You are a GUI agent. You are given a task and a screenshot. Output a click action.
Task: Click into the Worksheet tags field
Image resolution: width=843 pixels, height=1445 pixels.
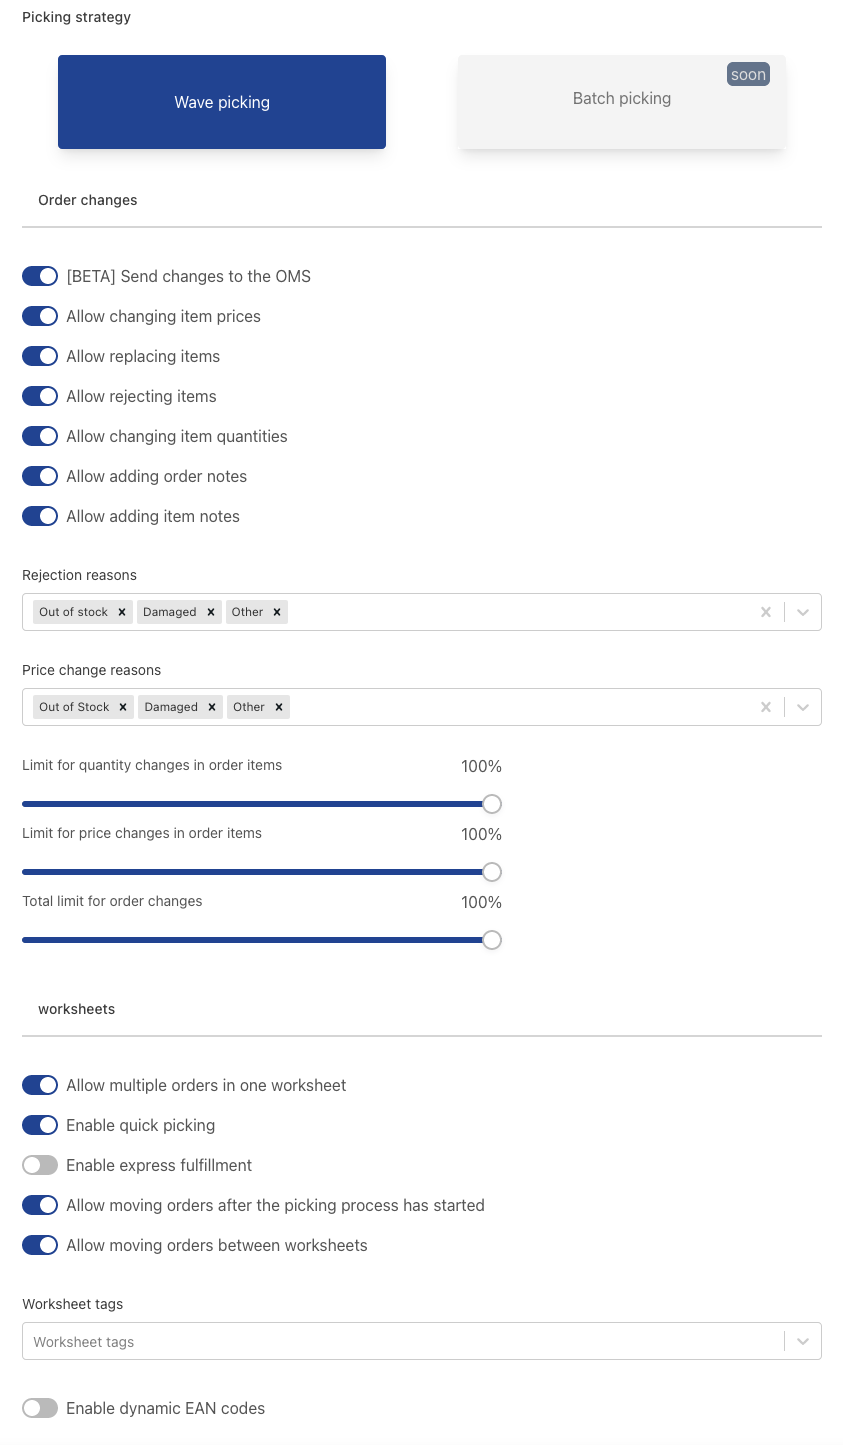click(400, 1342)
